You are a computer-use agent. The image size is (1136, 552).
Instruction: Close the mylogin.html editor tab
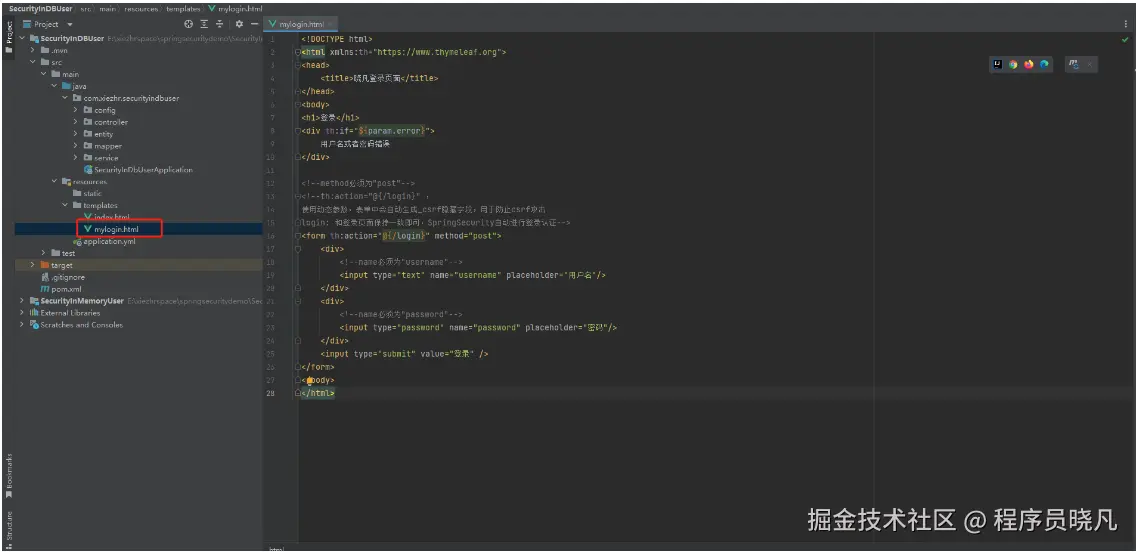pos(330,25)
